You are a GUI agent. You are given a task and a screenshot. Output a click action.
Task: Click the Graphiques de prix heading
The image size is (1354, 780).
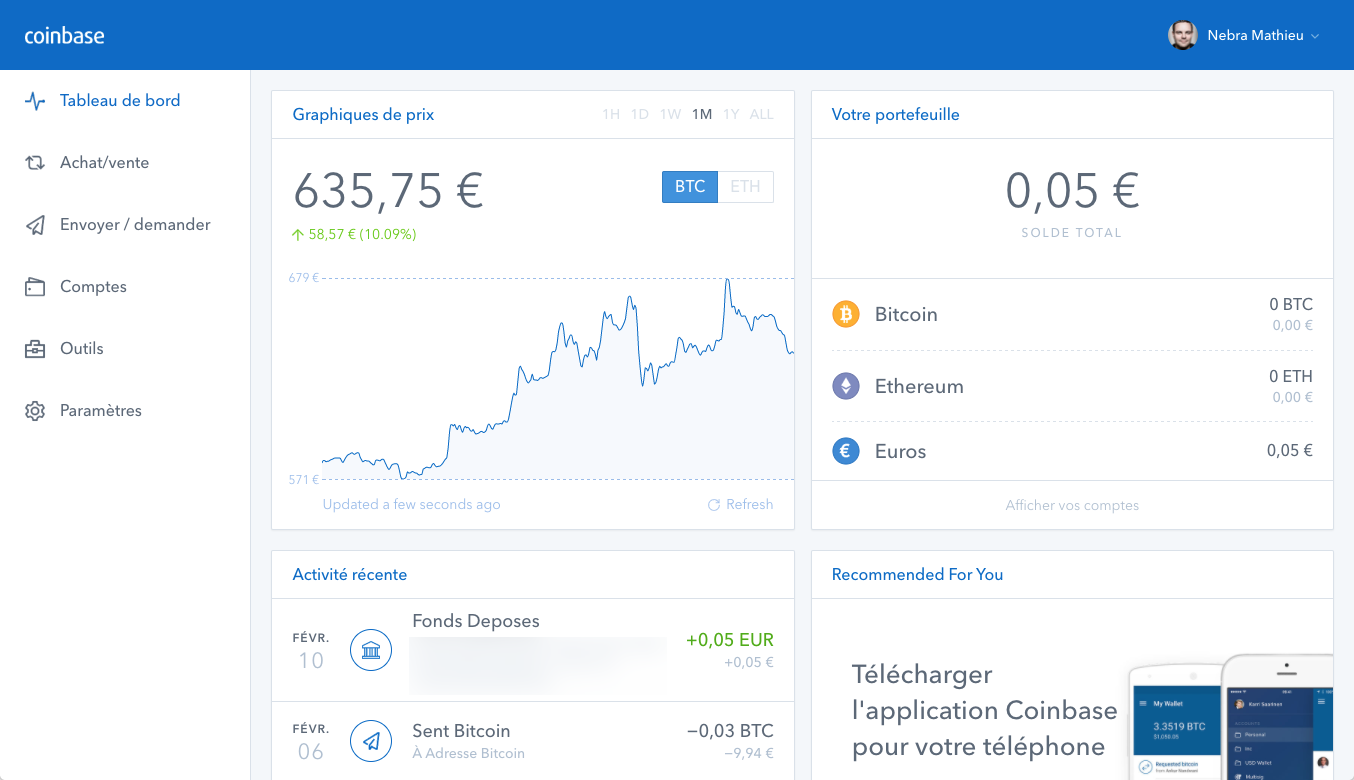363,115
